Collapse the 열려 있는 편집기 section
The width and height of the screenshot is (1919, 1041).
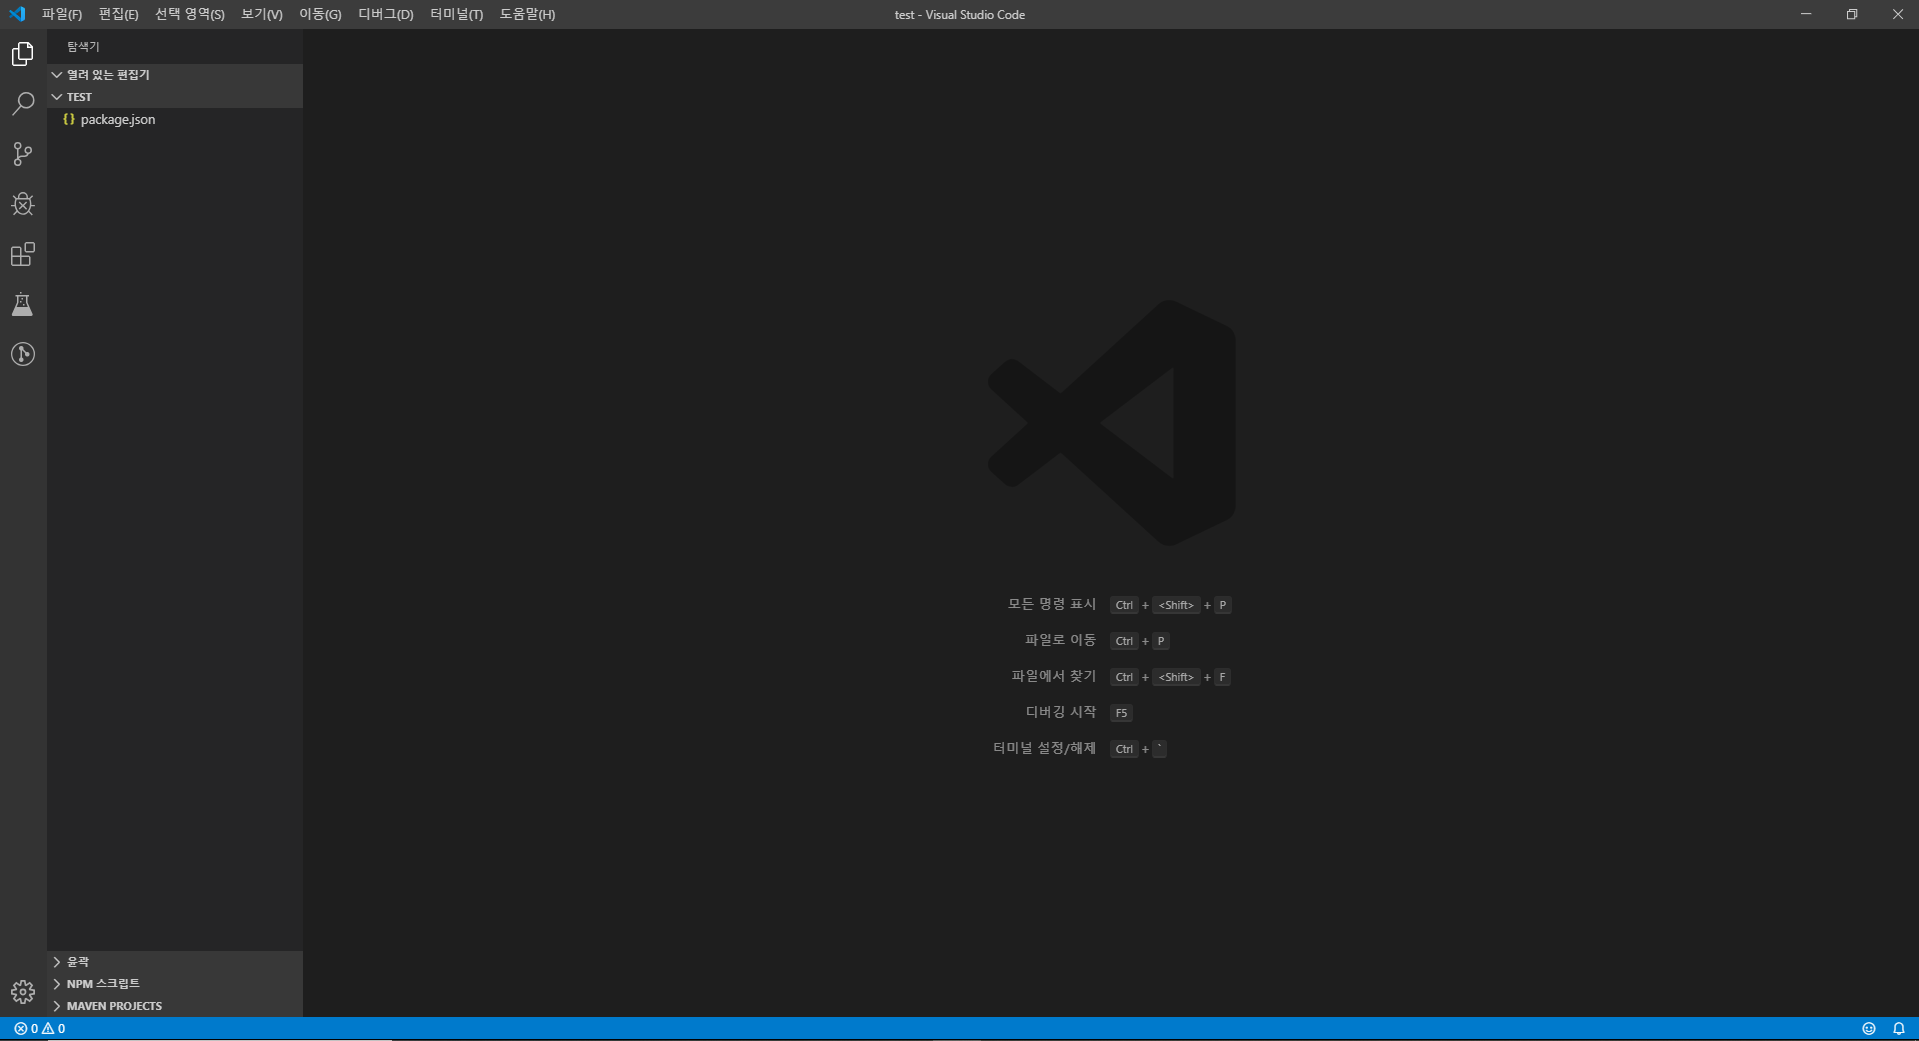pyautogui.click(x=175, y=75)
